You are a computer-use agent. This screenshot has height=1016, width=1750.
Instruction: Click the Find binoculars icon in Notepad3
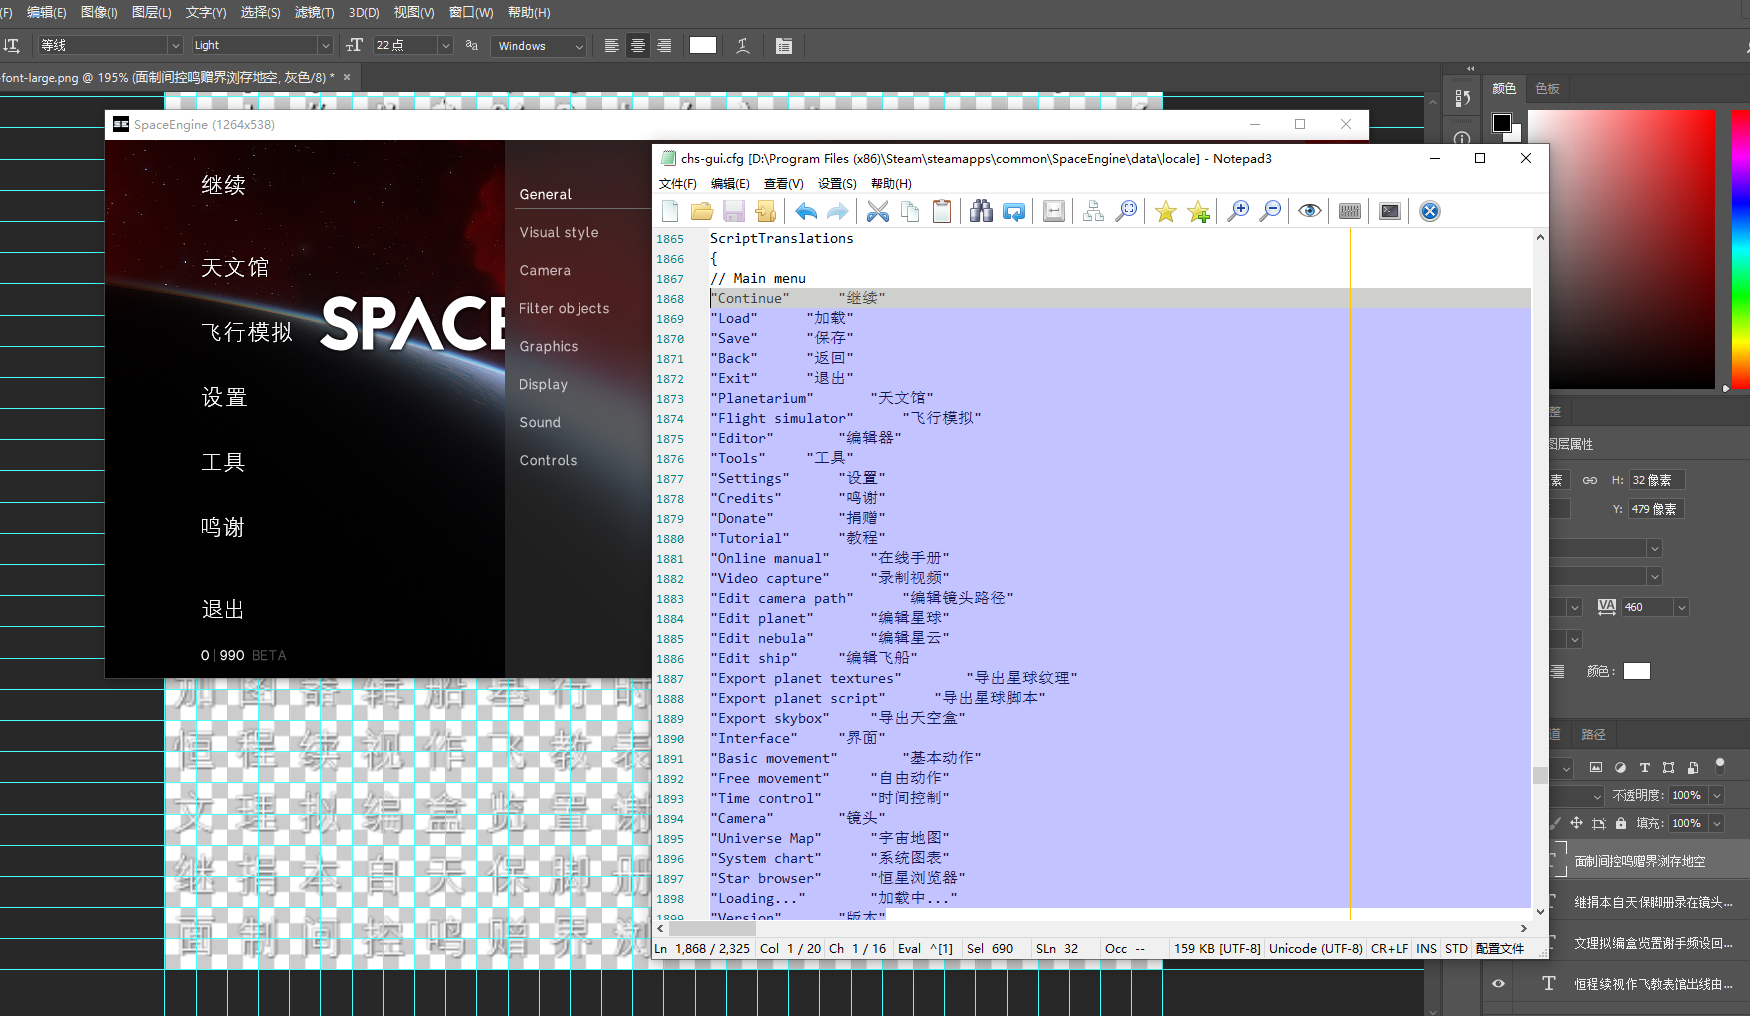[981, 211]
